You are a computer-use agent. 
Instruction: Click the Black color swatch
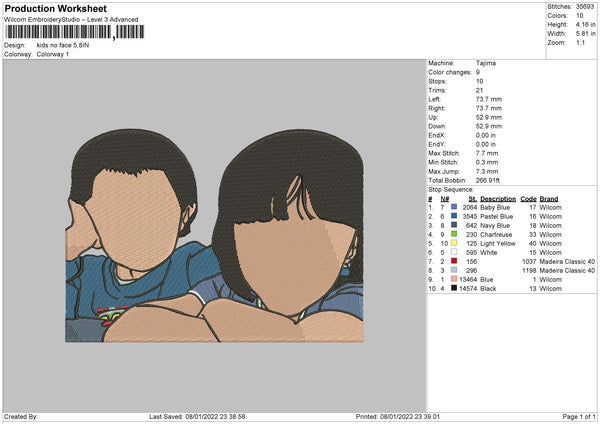point(454,288)
